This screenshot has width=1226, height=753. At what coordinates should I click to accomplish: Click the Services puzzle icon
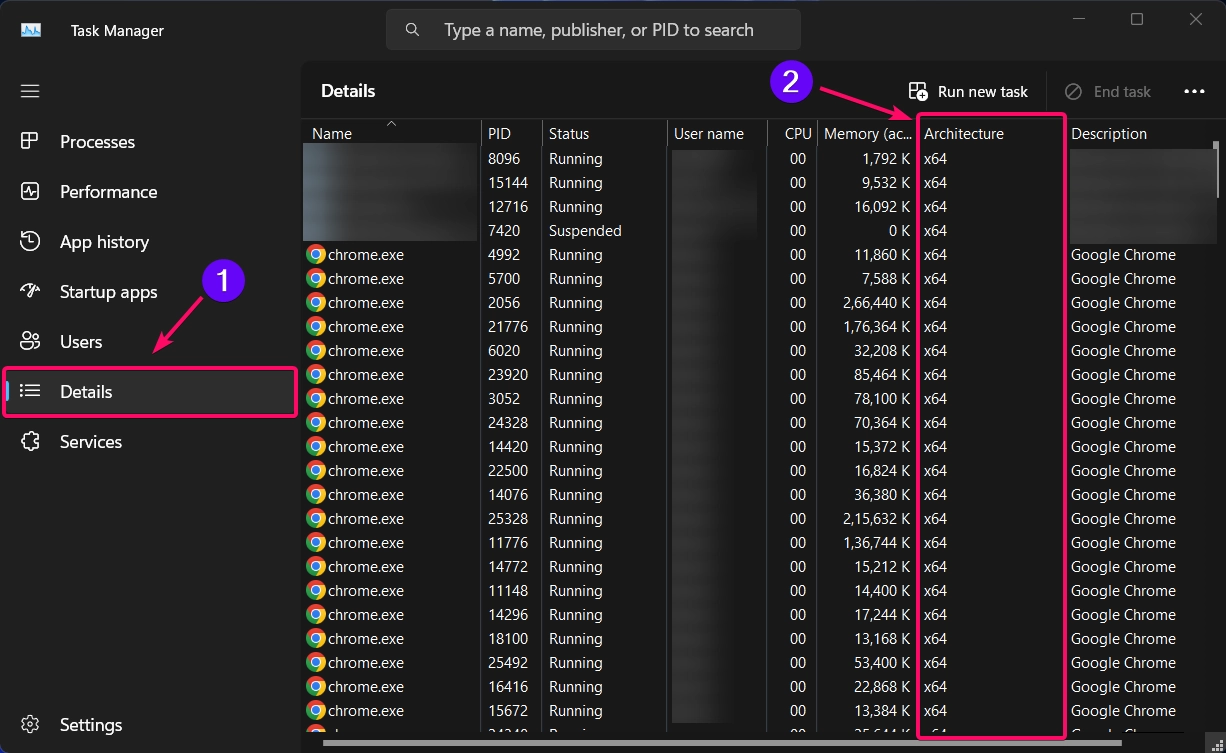point(30,441)
